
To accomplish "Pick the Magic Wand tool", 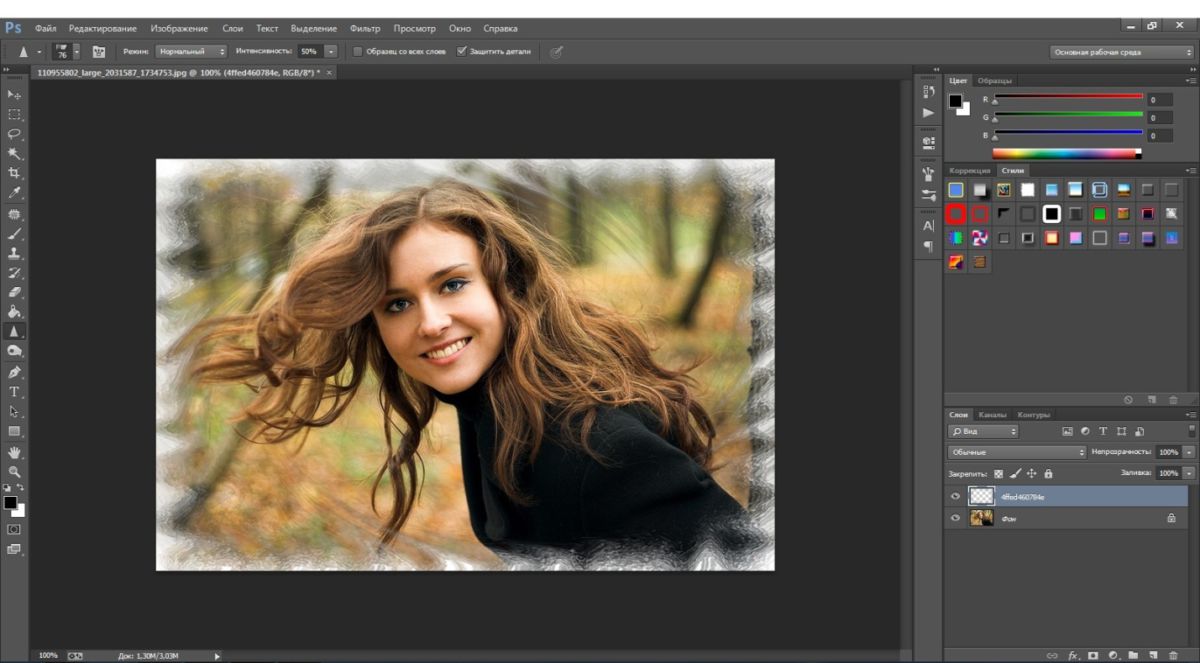I will [x=14, y=153].
